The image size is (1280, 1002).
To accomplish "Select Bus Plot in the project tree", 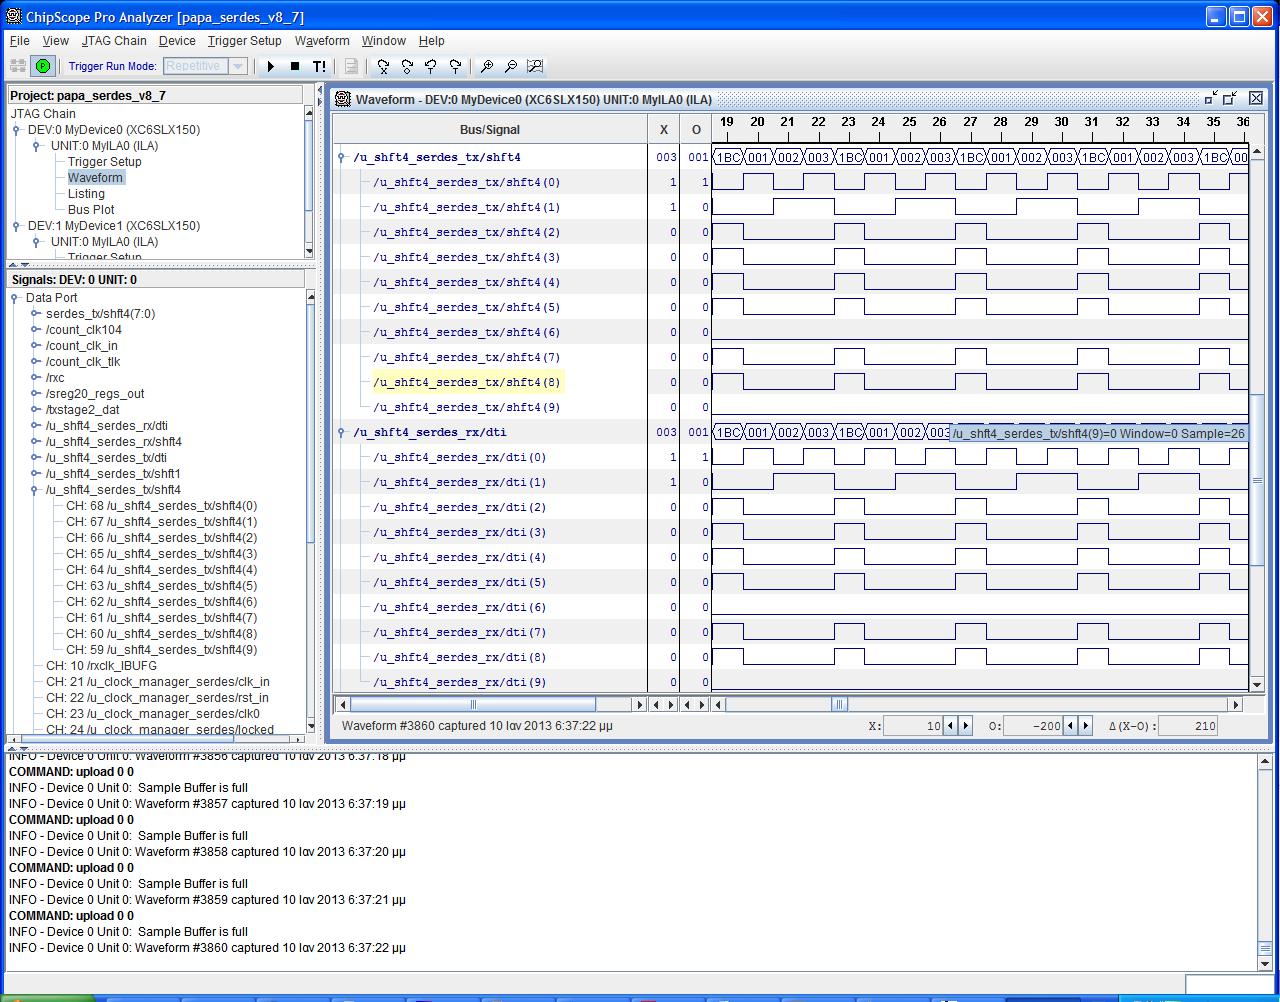I will pyautogui.click(x=91, y=210).
